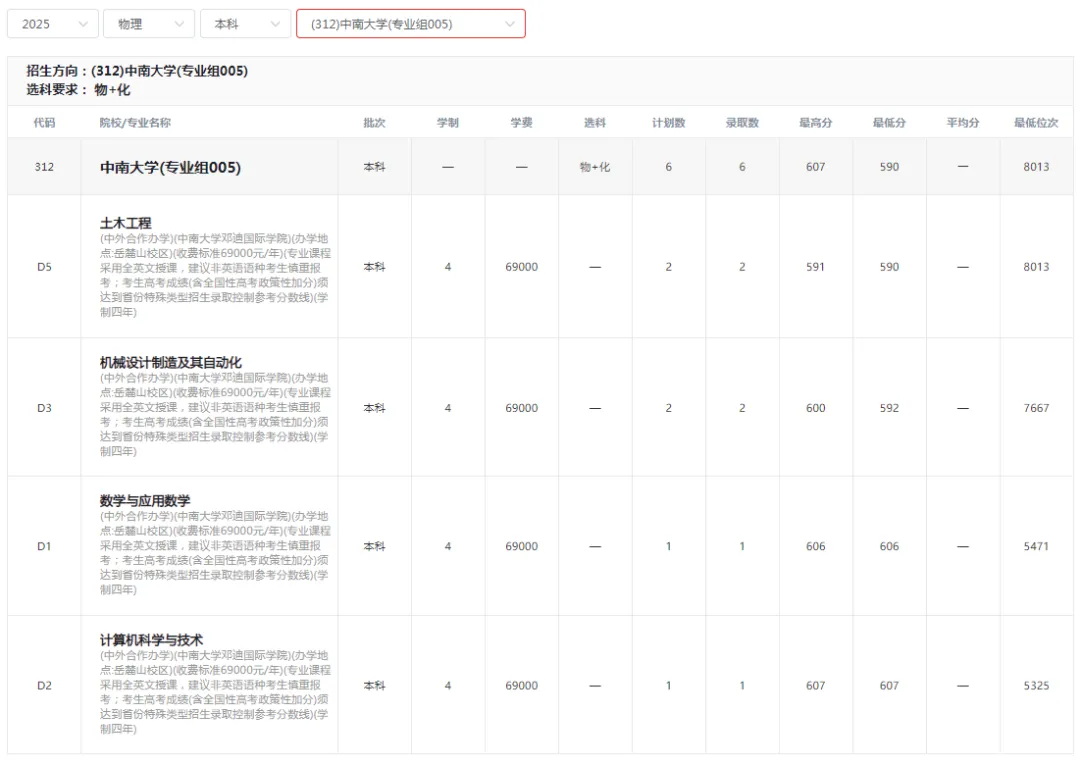The image size is (1080, 765).
Task: Click major code D2
Action: (44, 685)
